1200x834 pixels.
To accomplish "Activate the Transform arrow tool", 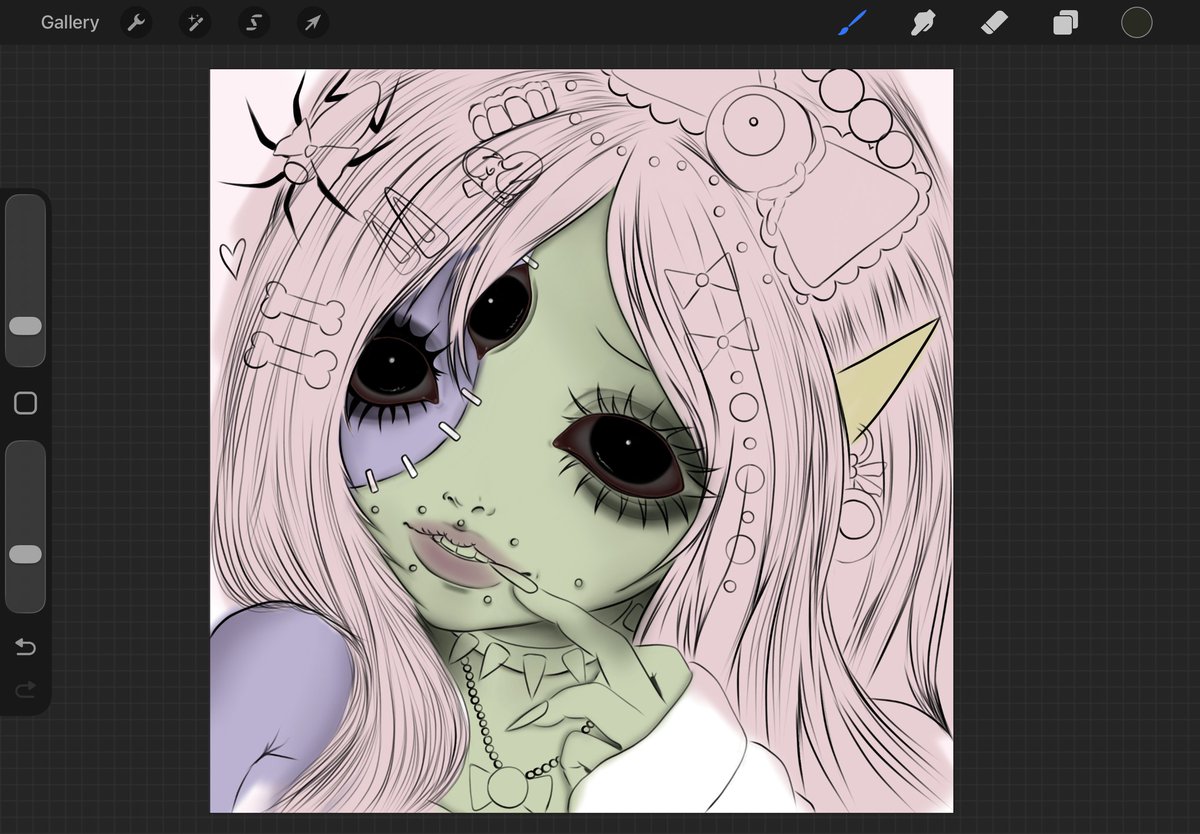I will pyautogui.click(x=313, y=22).
